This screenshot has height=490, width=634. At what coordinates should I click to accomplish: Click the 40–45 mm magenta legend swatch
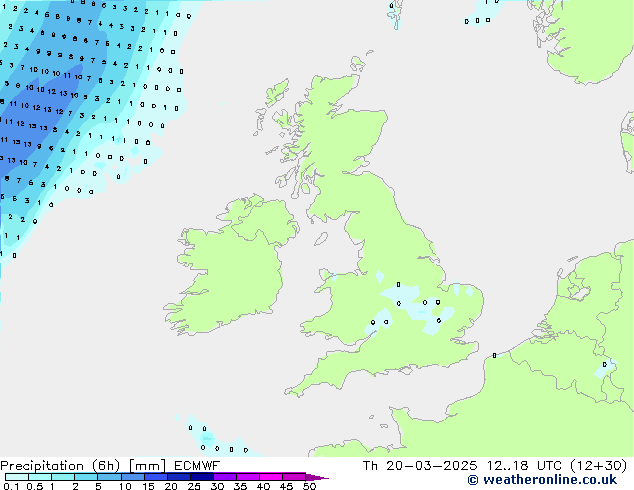click(x=271, y=477)
